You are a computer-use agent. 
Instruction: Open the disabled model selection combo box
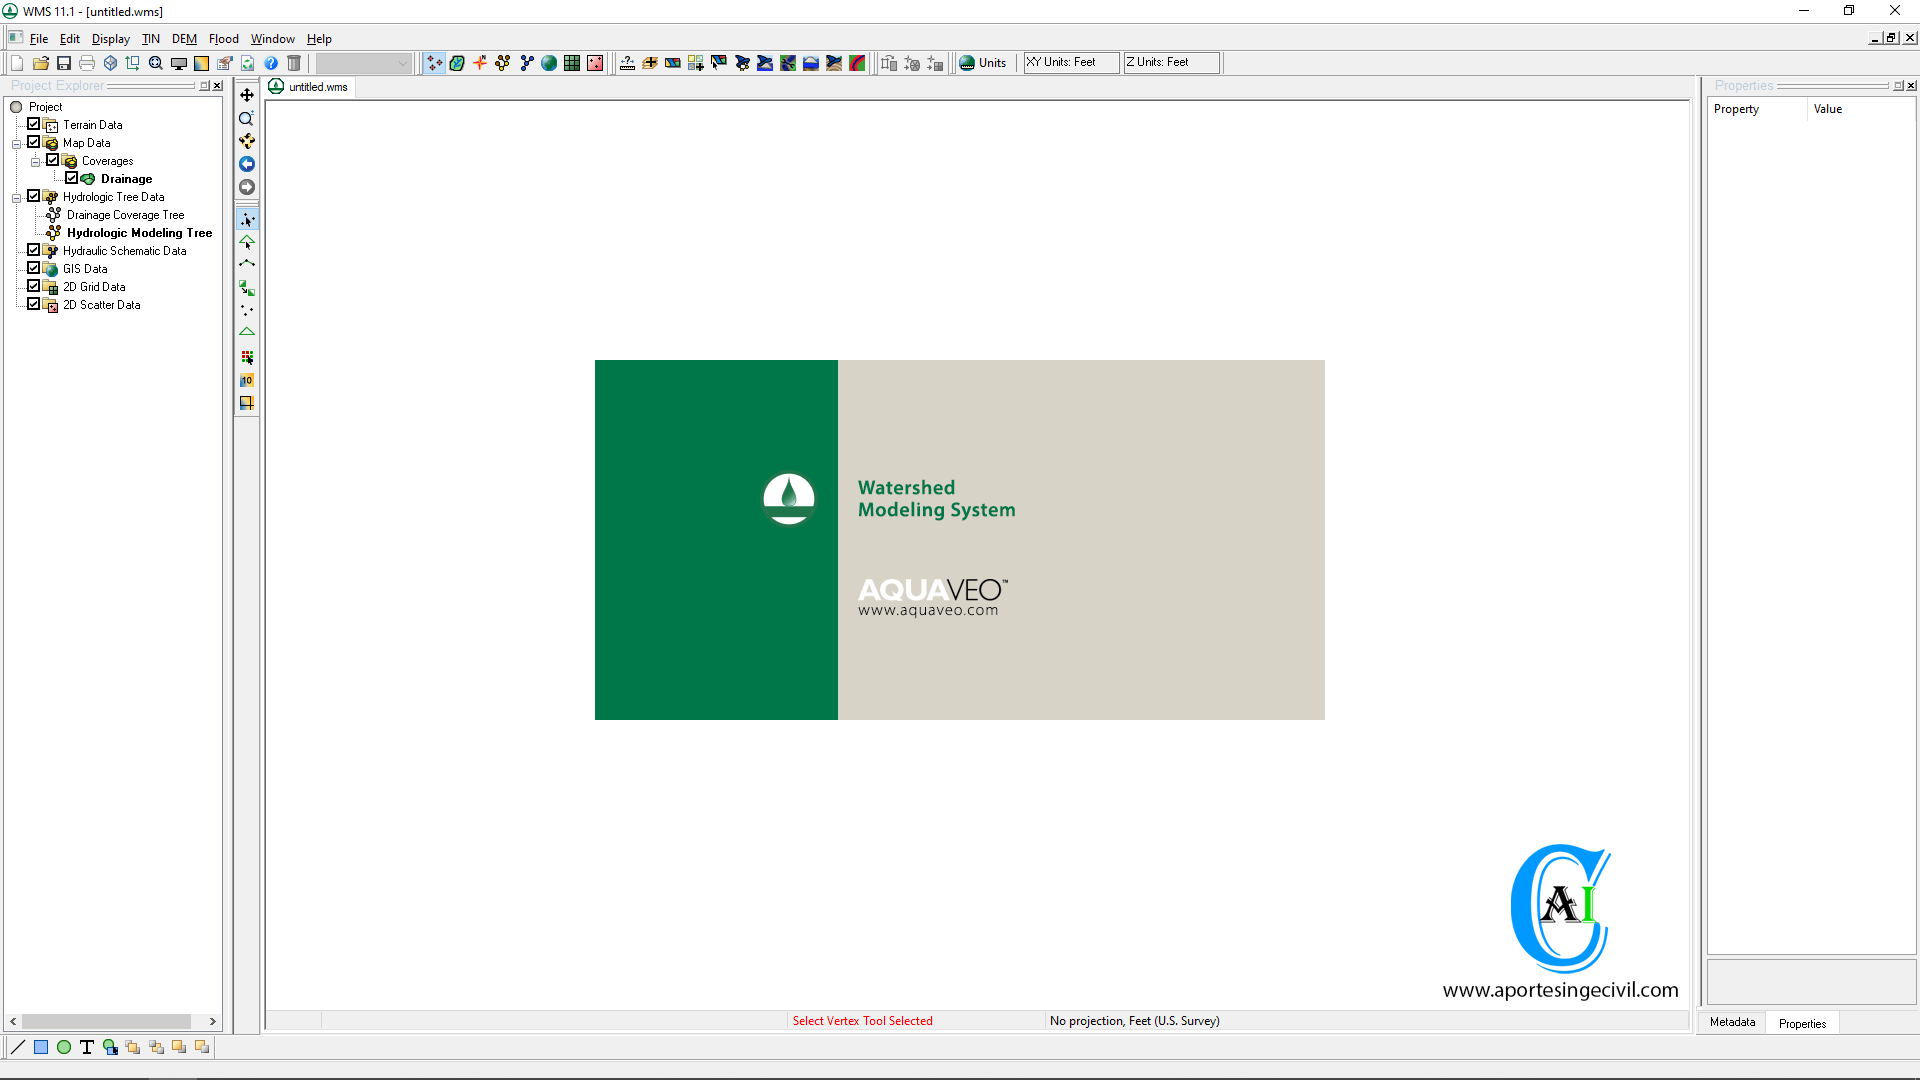point(364,63)
